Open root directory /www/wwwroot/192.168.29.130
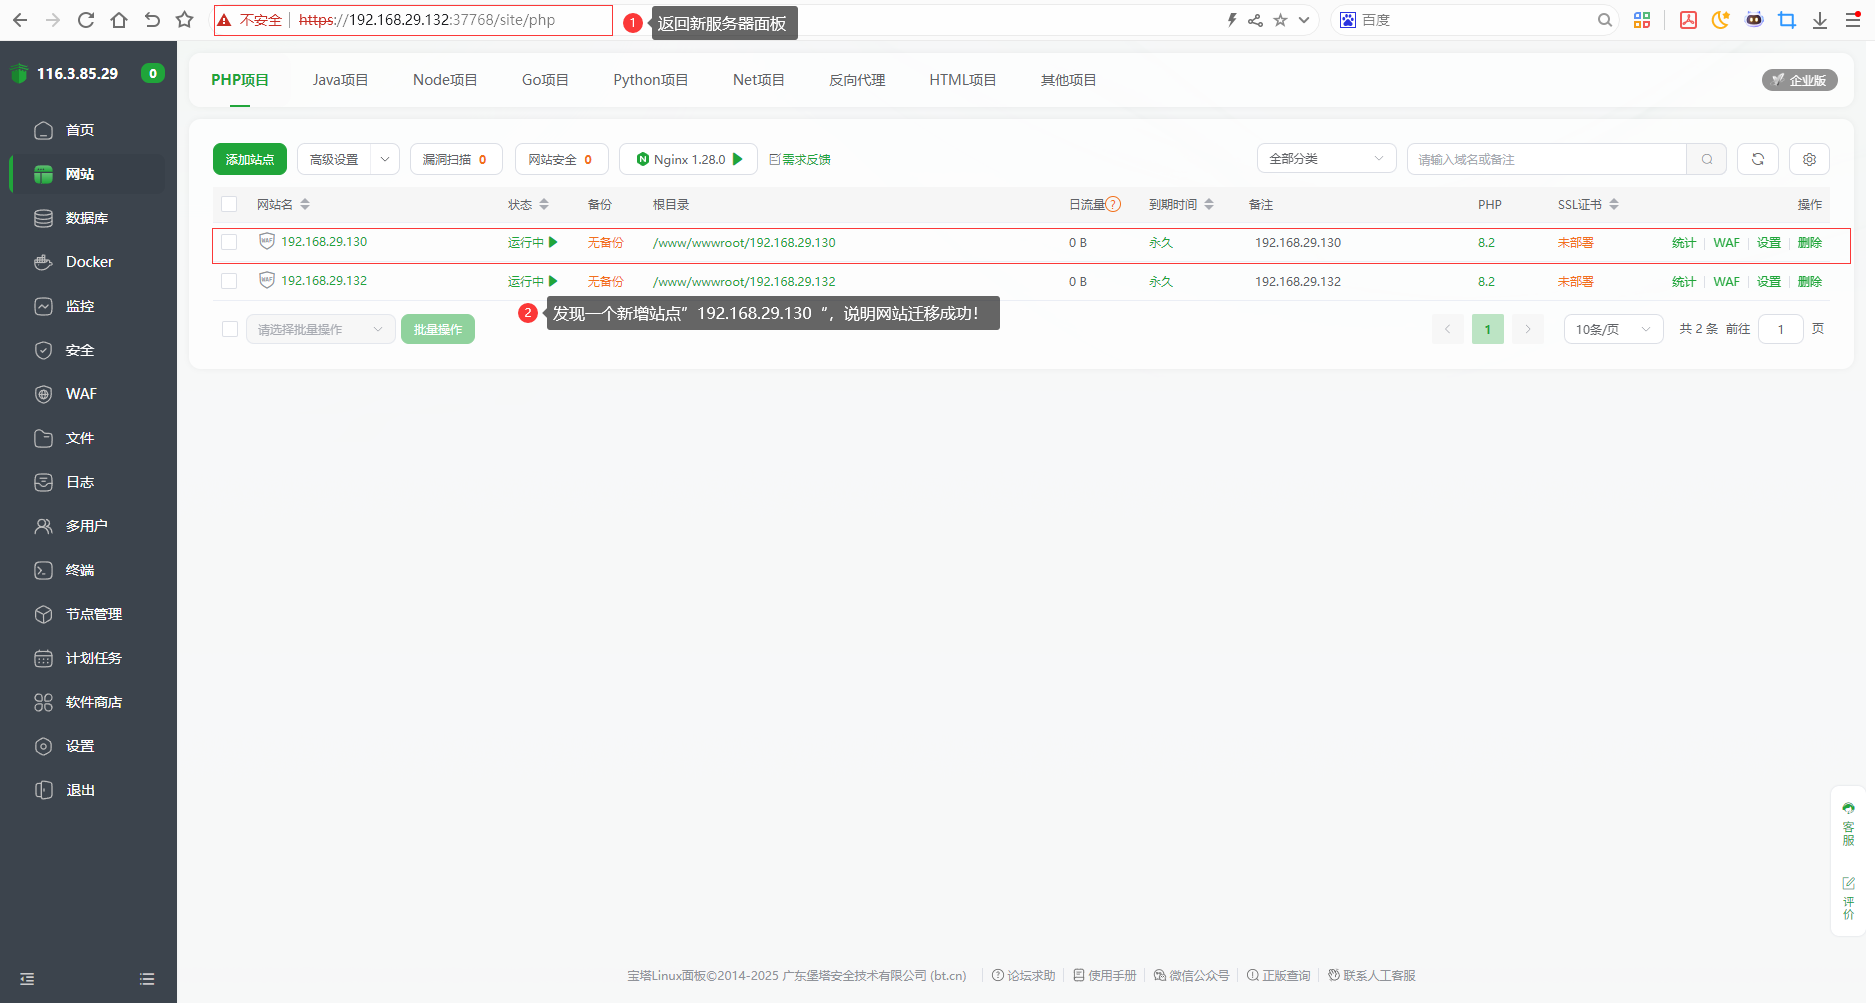This screenshot has width=1875, height=1003. click(742, 241)
